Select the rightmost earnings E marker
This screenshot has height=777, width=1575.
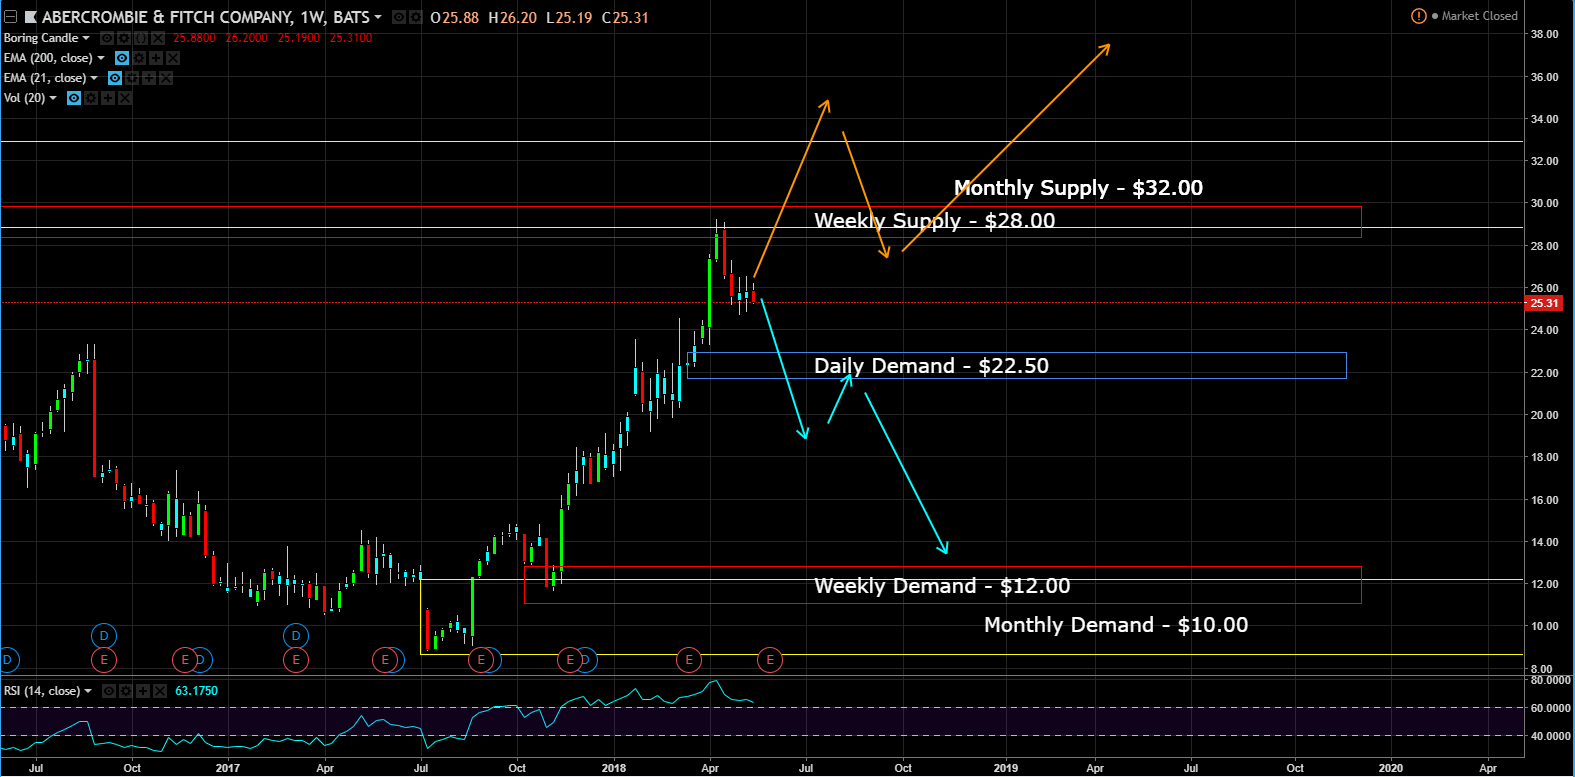click(770, 660)
